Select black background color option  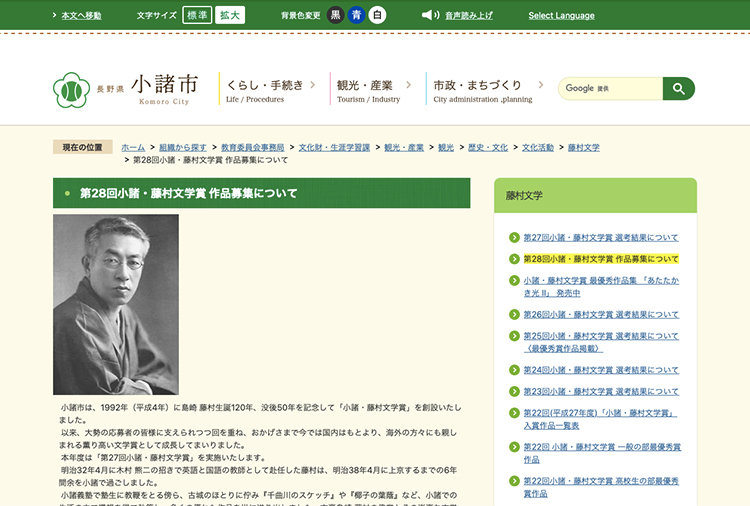point(335,15)
